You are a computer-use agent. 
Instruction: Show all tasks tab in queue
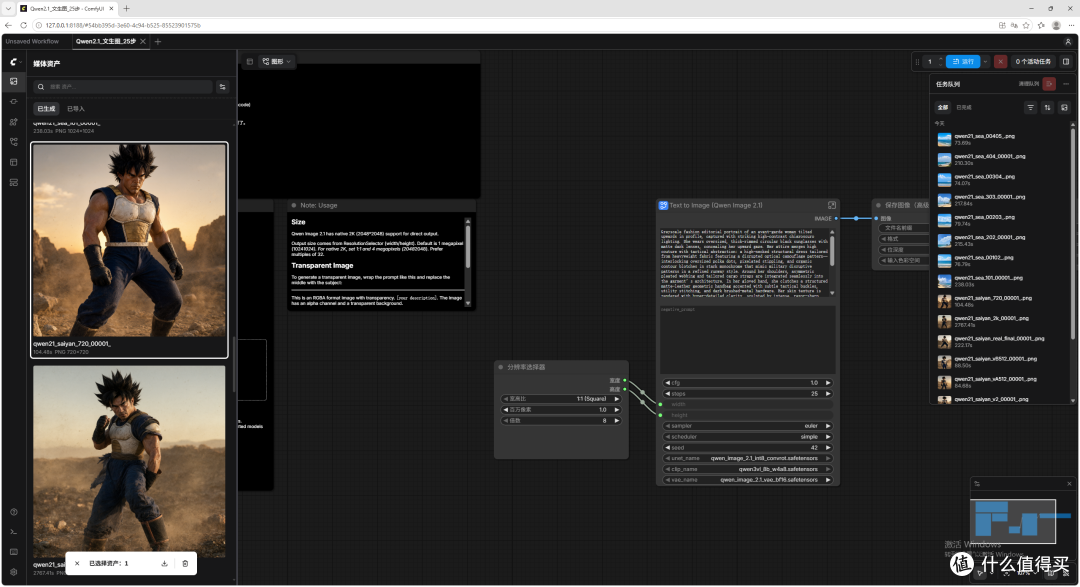click(x=942, y=107)
